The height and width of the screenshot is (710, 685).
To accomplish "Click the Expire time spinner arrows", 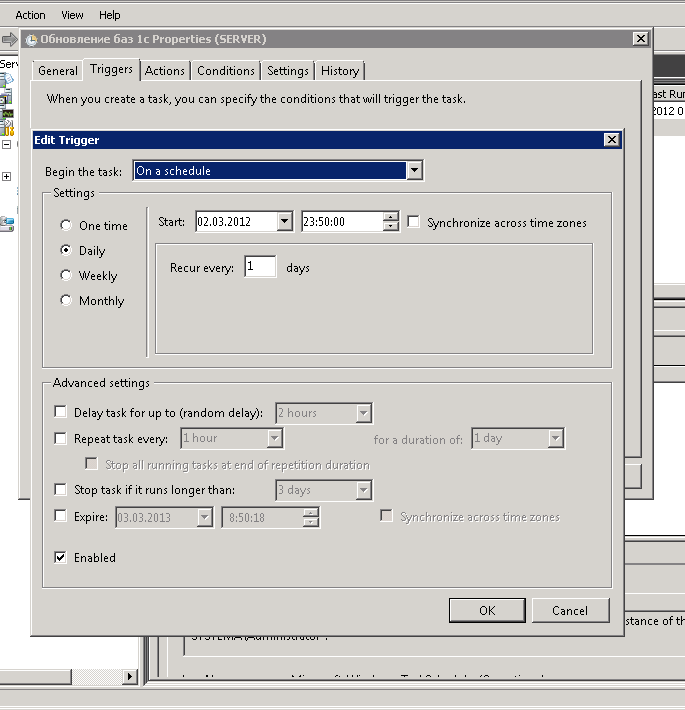I will click(311, 517).
